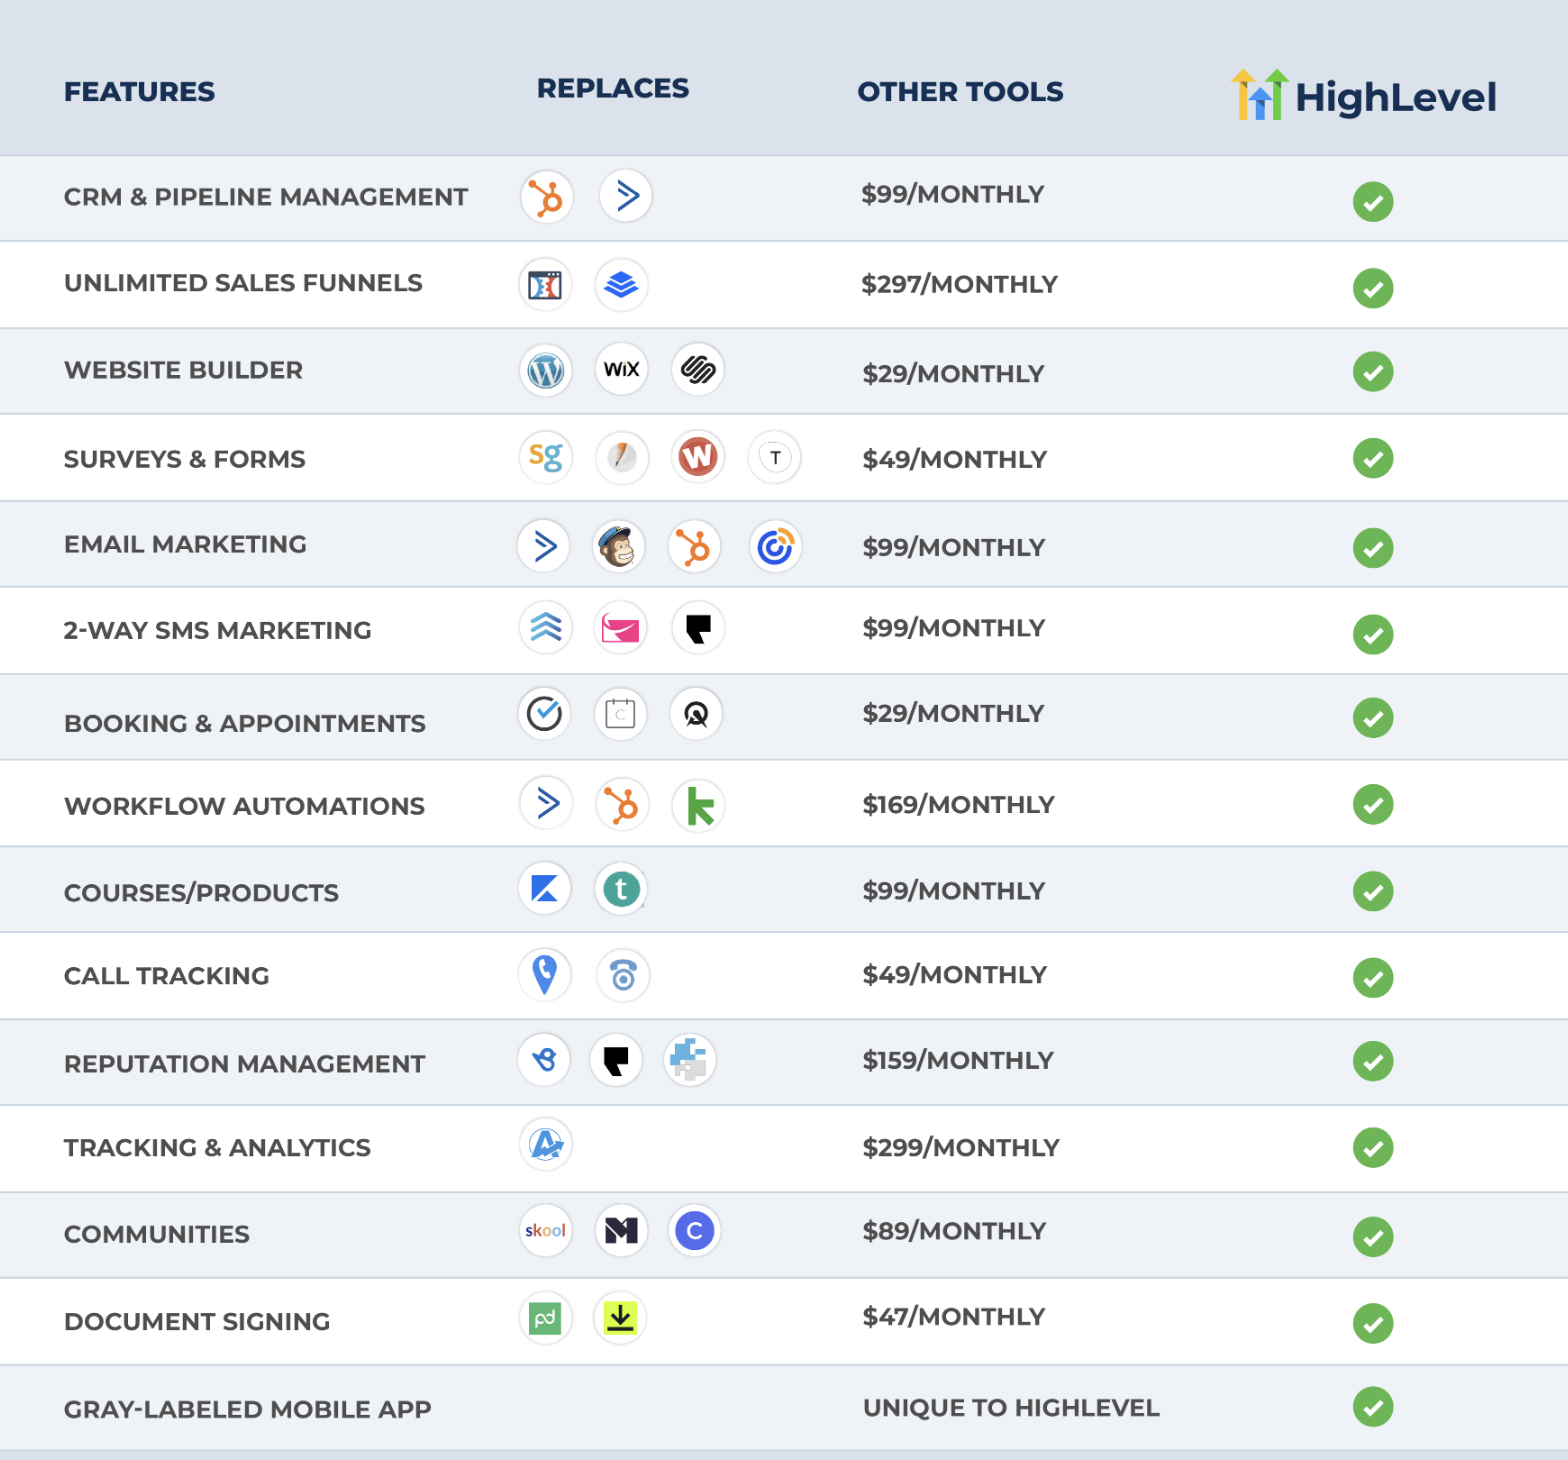
Task: Click green checkmark for Email Marketing
Action: (1373, 548)
